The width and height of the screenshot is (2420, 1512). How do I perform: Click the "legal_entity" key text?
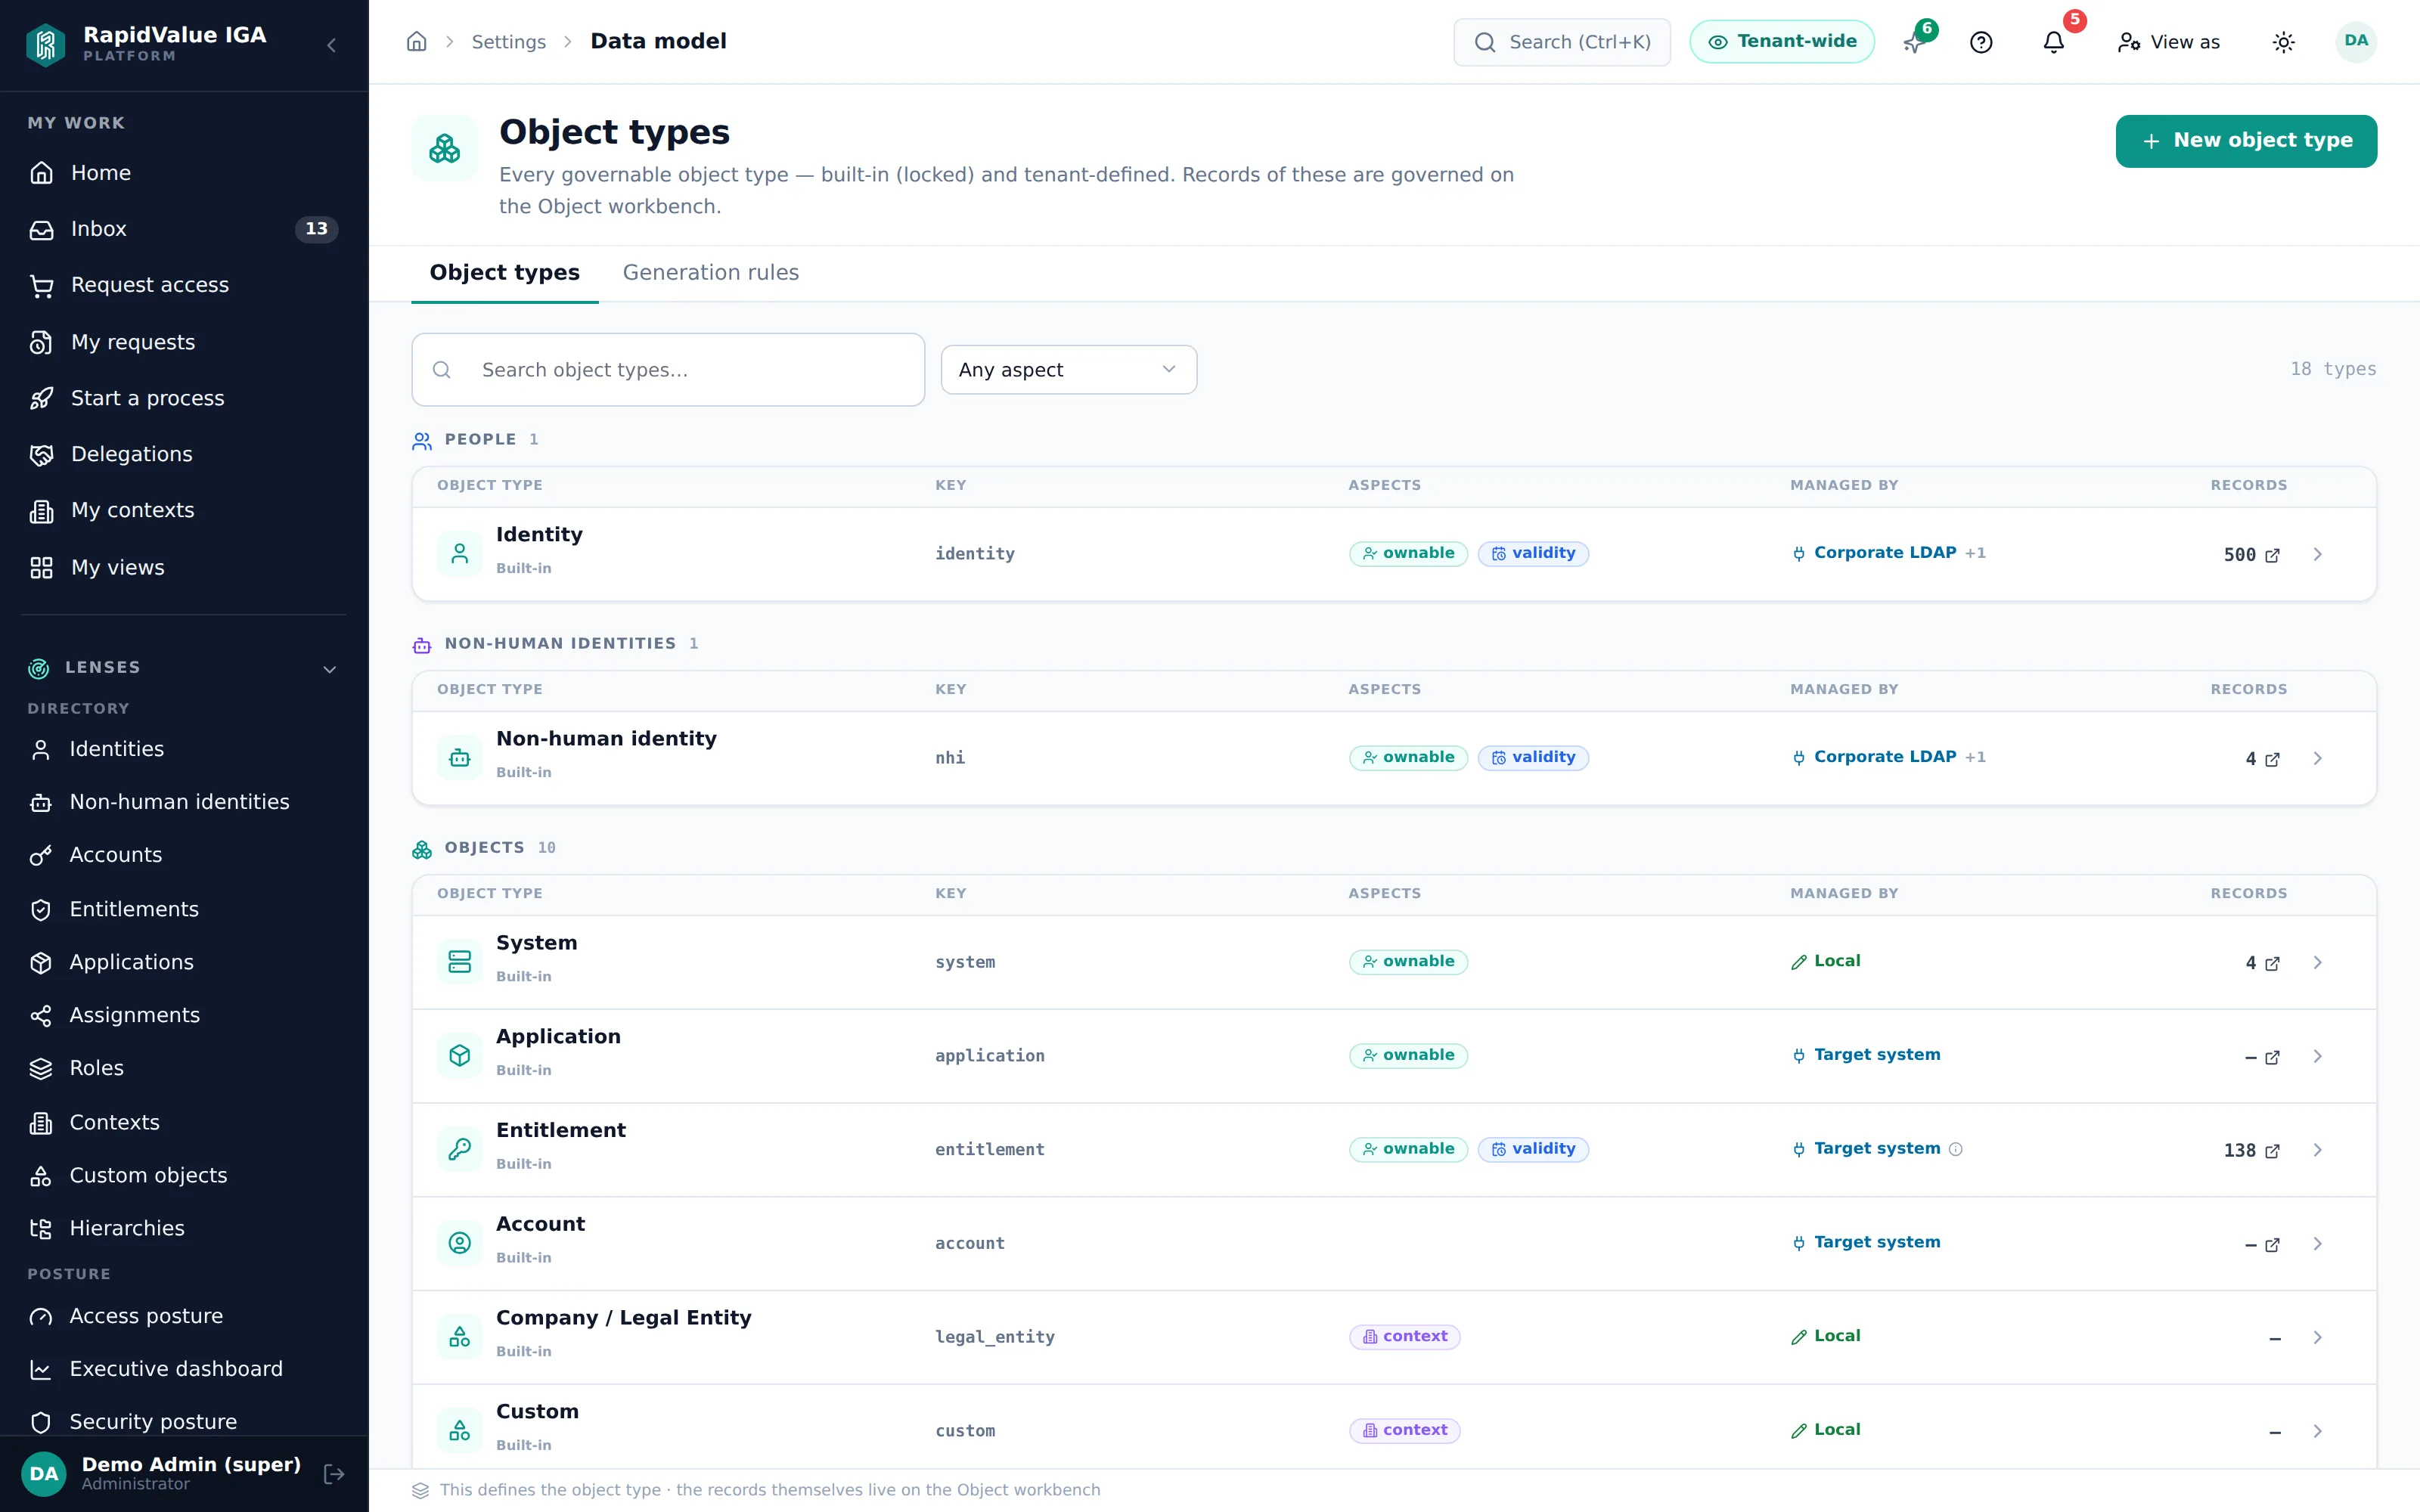point(995,1337)
